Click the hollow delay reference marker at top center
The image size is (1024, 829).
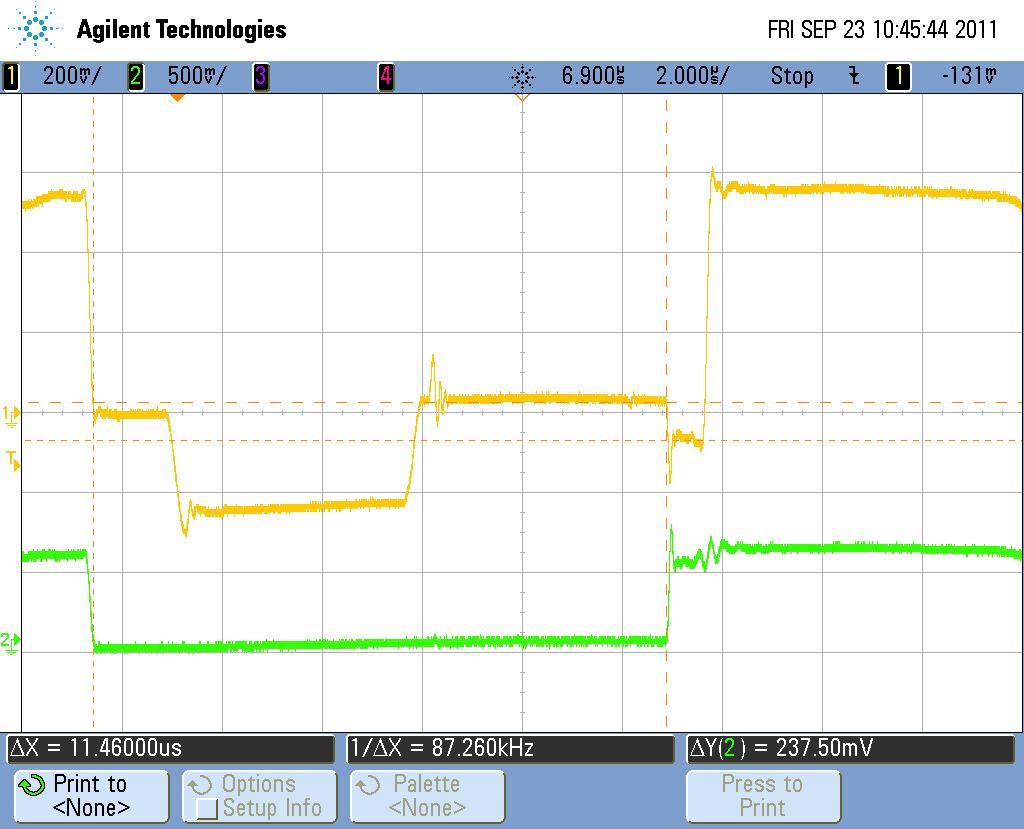(522, 97)
